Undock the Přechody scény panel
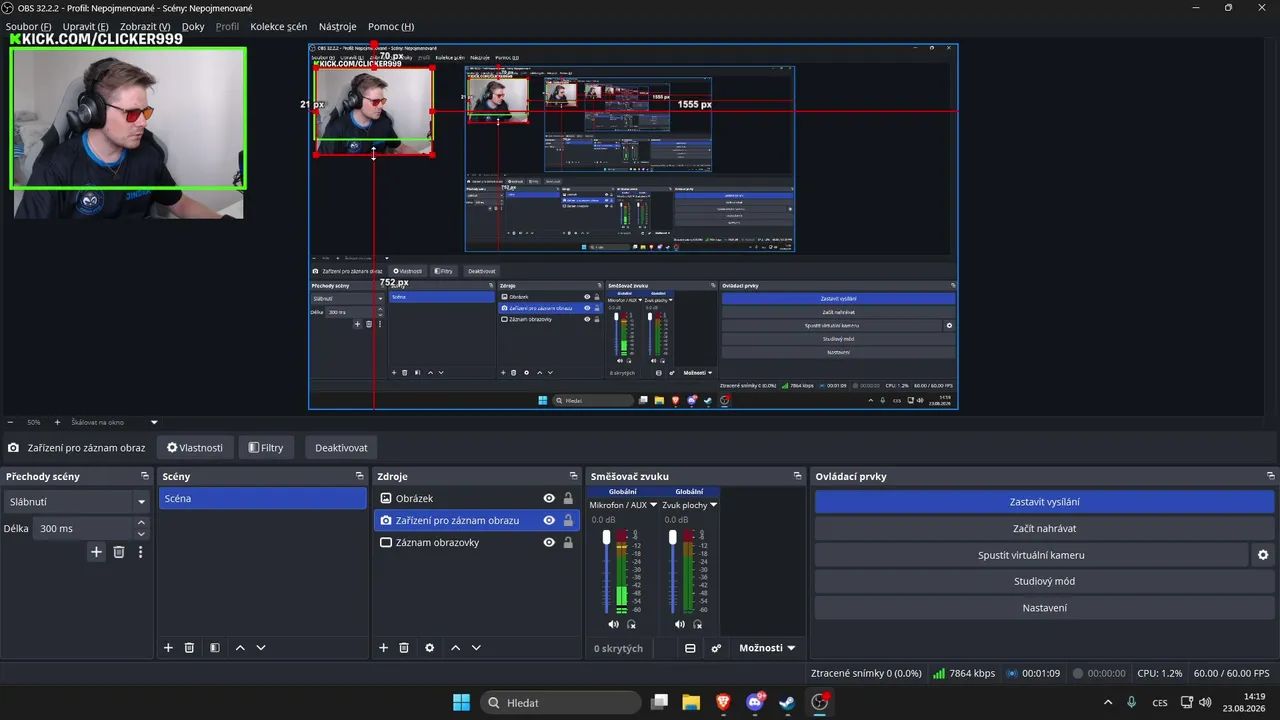The height and width of the screenshot is (720, 1280). pos(145,476)
